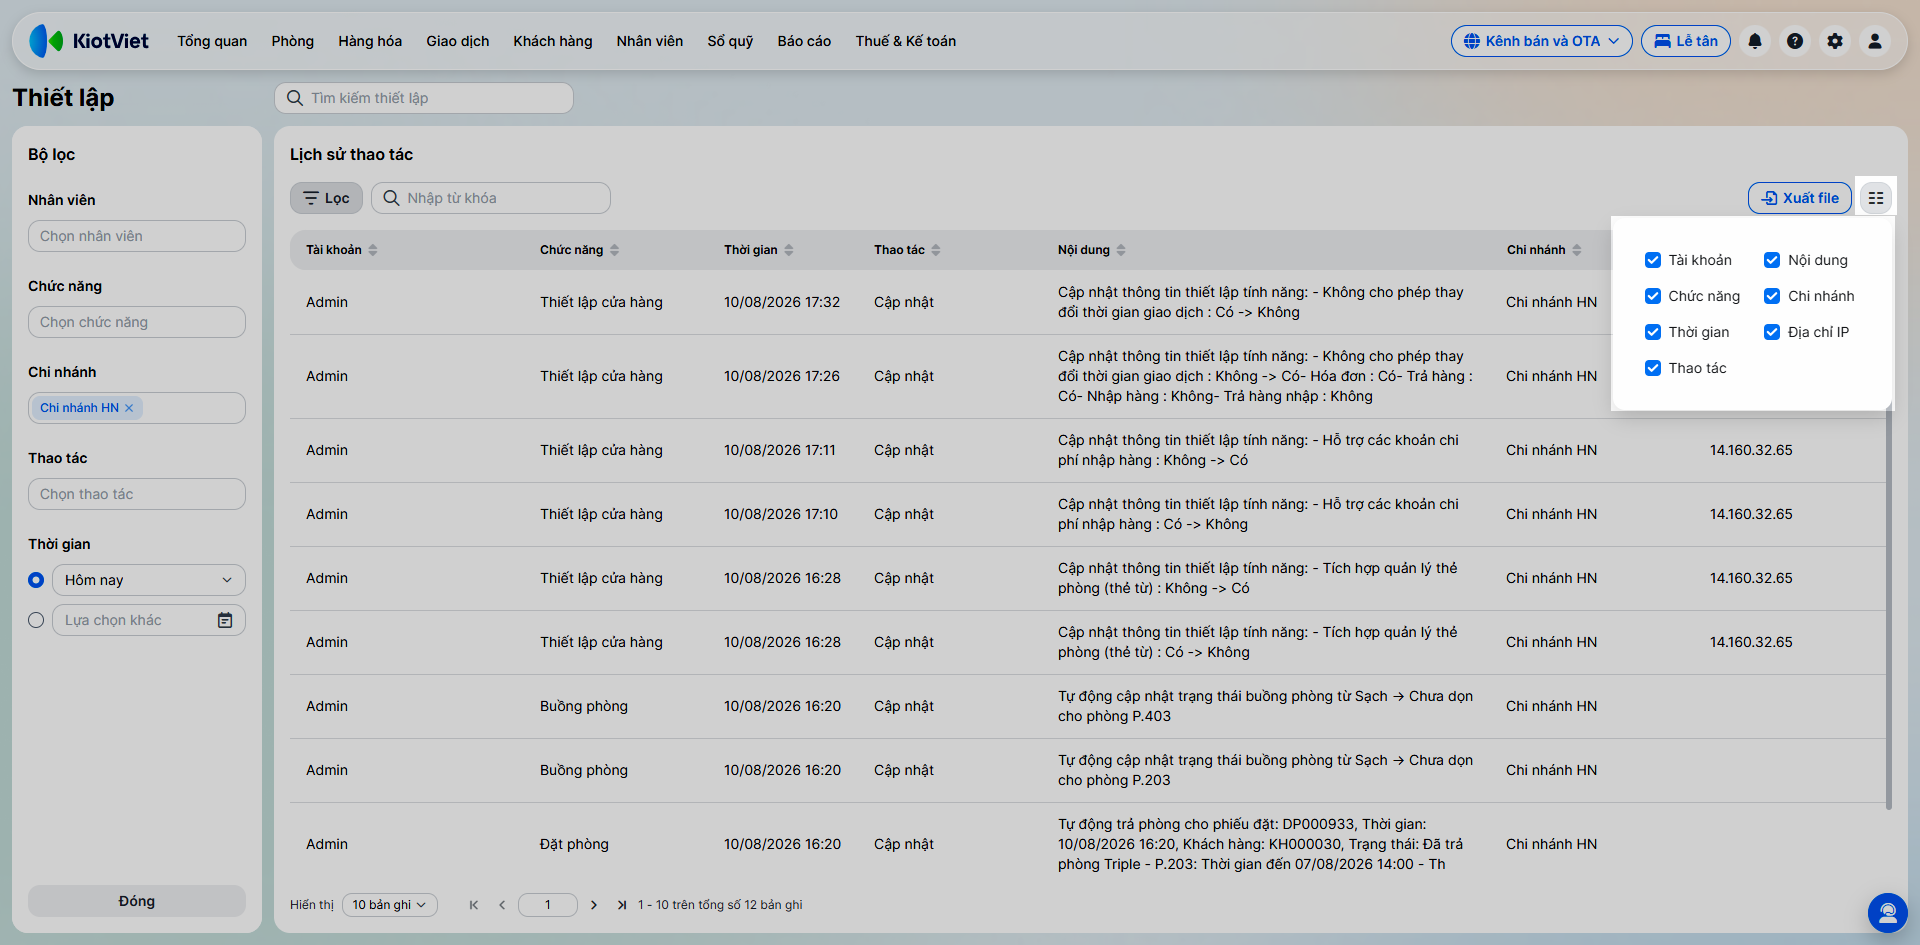Screen dimensions: 1920x945
Task: Go to last page of records
Action: 622,905
